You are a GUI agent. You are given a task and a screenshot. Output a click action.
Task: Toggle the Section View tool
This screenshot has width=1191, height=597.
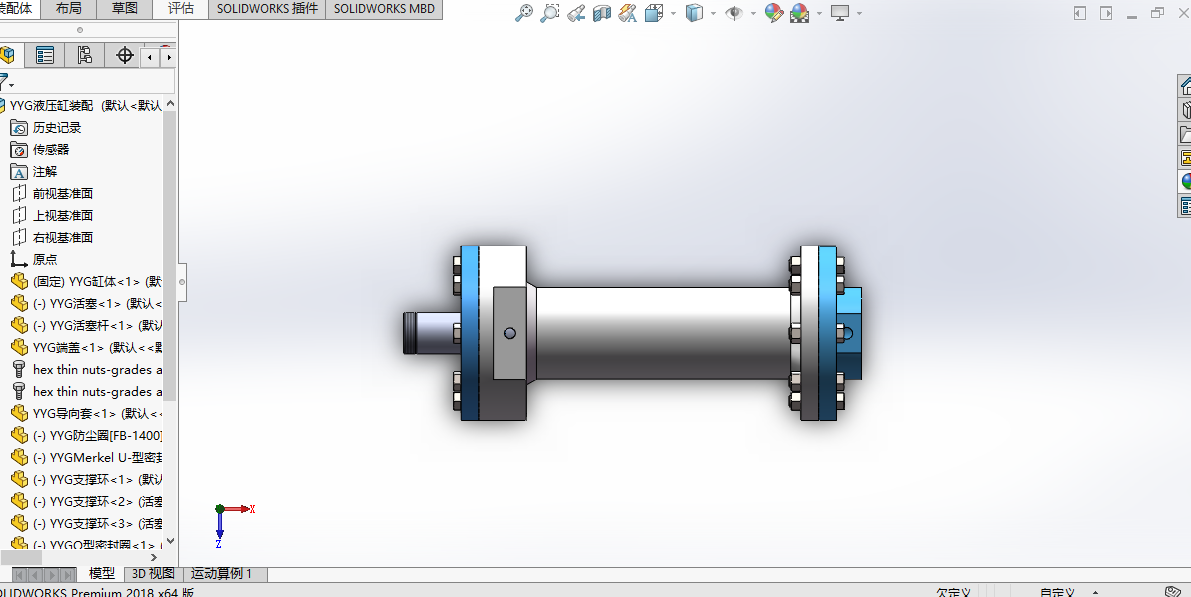click(x=601, y=13)
